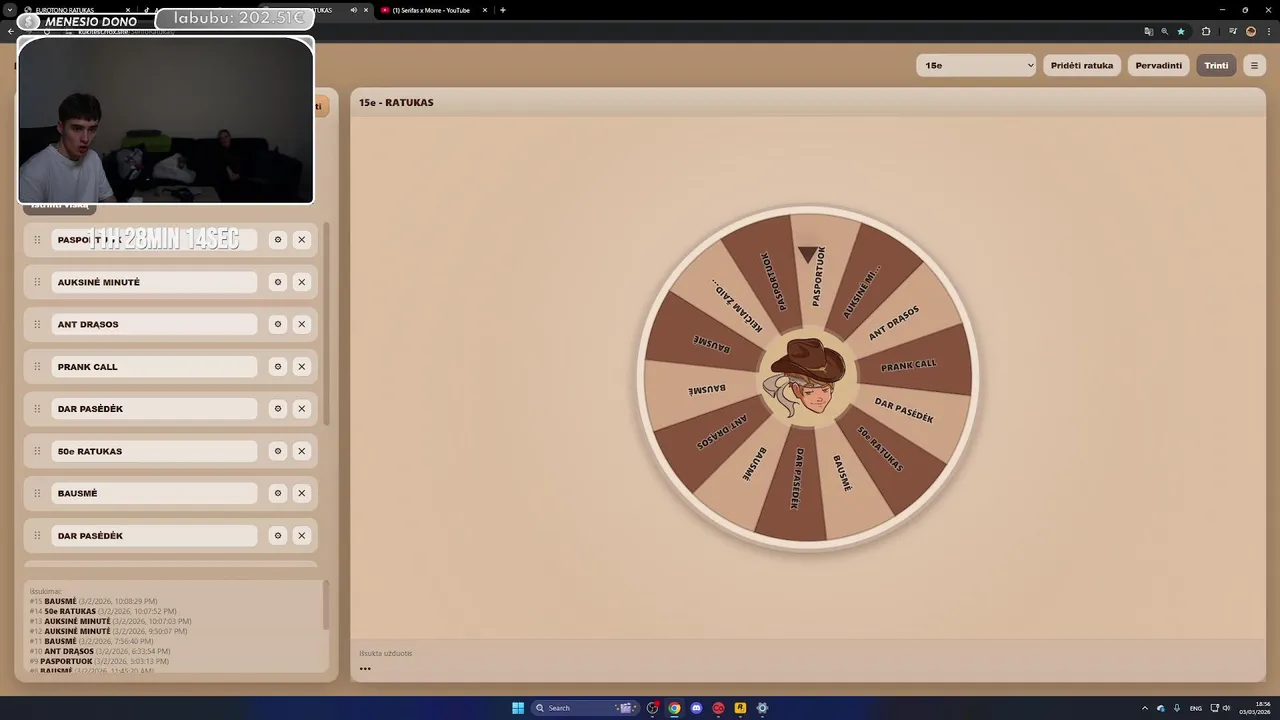Grab the drag handle of AUKSINĖ MINUTĖ row
This screenshot has height=720, width=1280.
coord(37,282)
